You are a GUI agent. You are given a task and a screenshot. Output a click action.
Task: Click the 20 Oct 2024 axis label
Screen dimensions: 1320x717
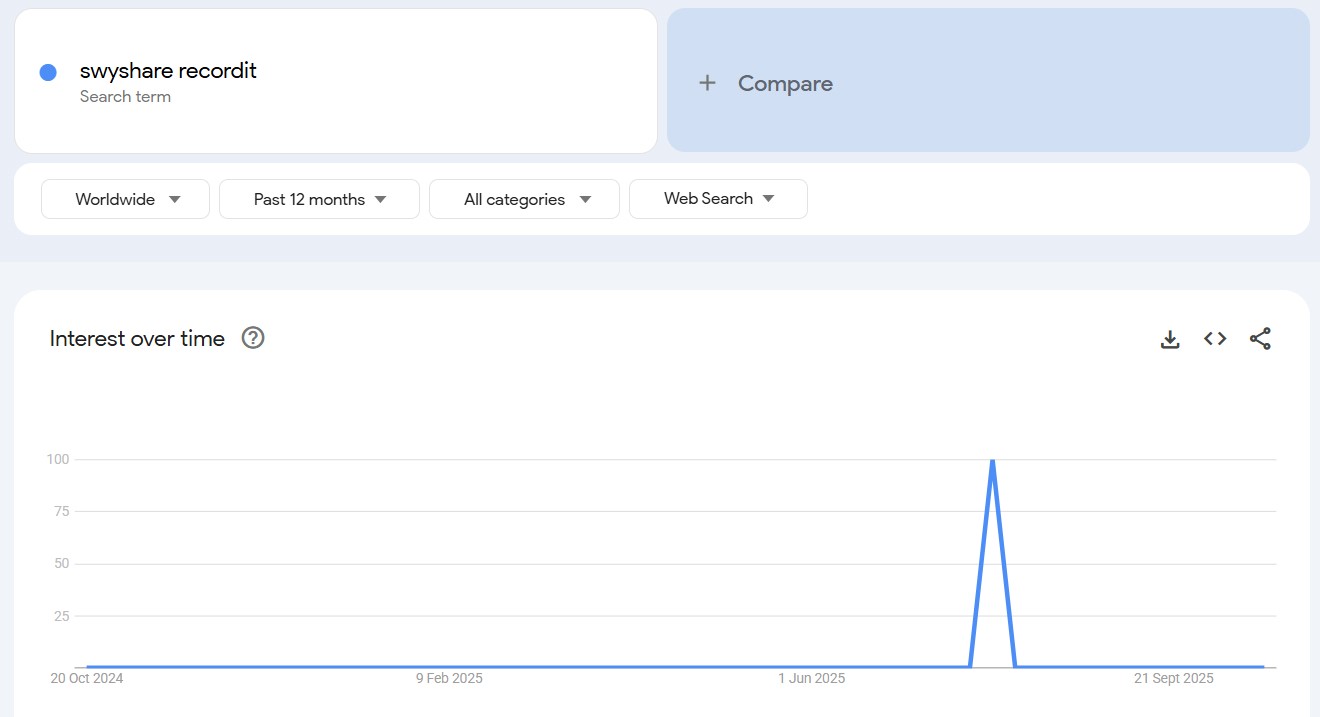tap(87, 678)
